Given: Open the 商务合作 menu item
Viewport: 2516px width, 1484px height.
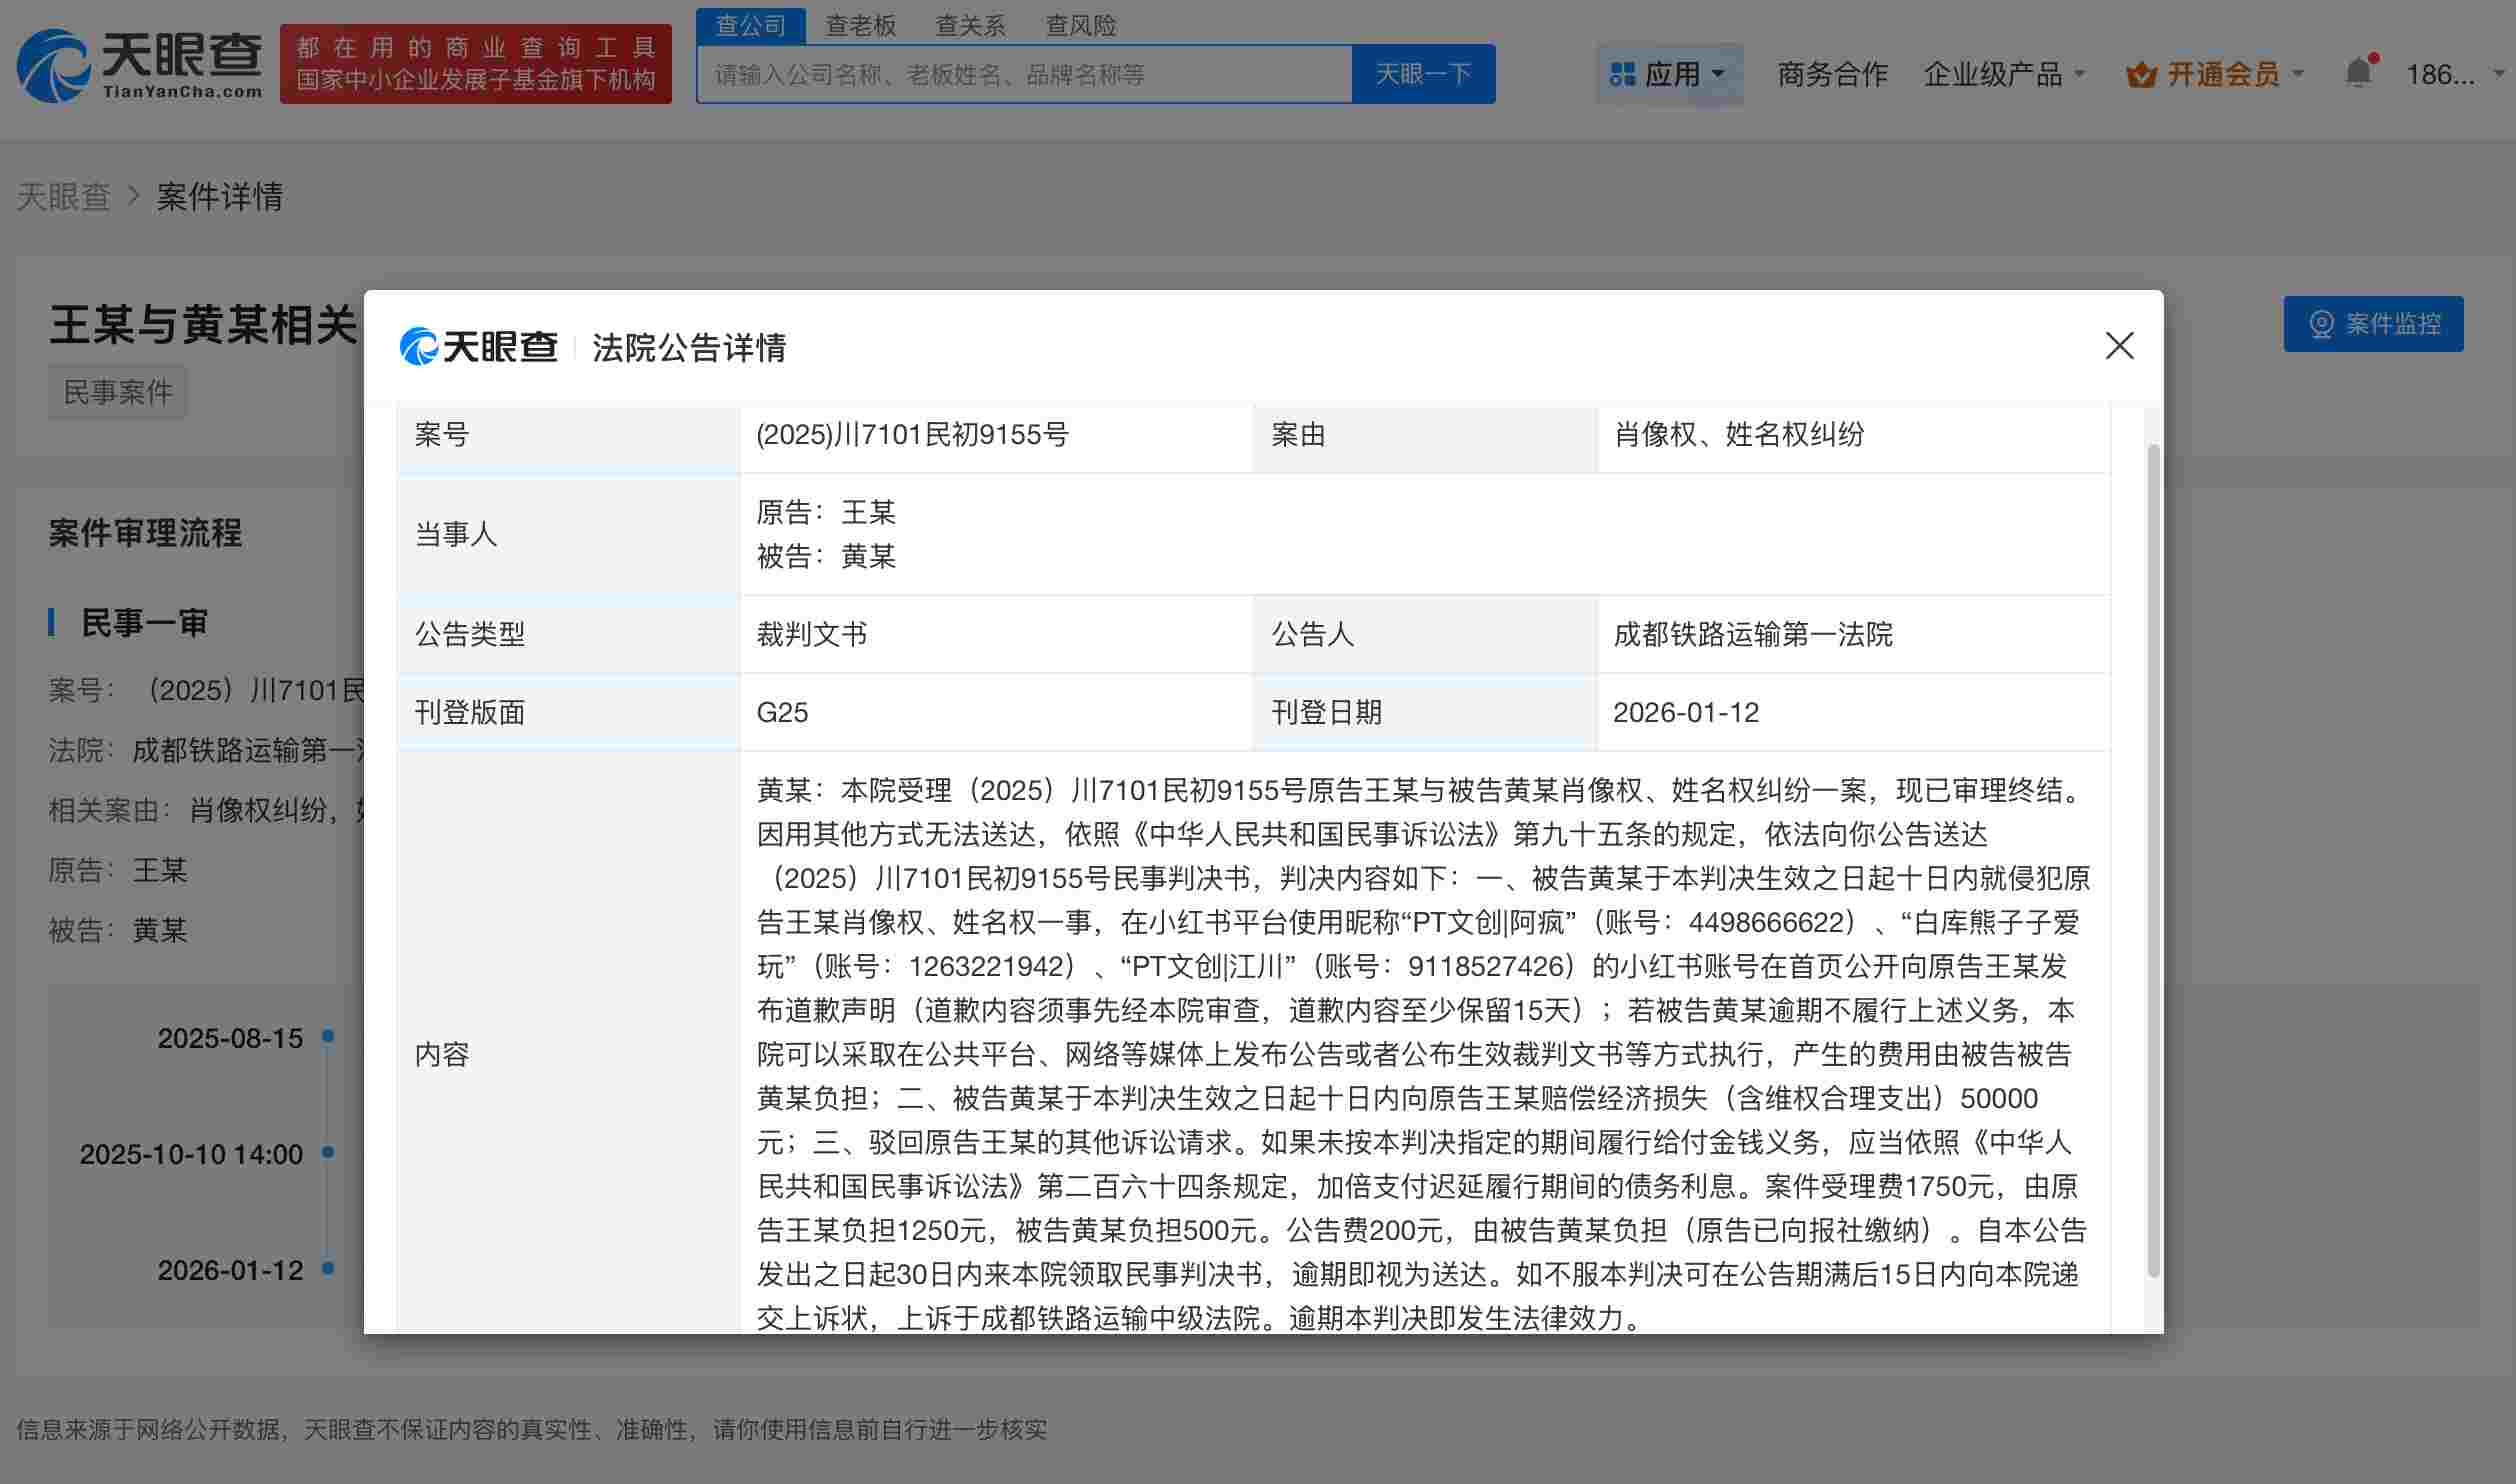Looking at the screenshot, I should point(1831,73).
